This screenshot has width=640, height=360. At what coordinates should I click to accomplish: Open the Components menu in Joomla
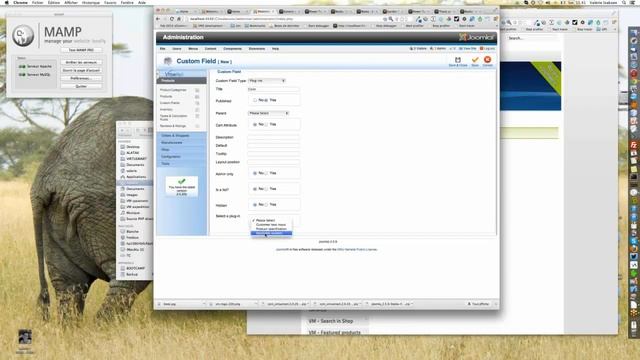(x=232, y=49)
